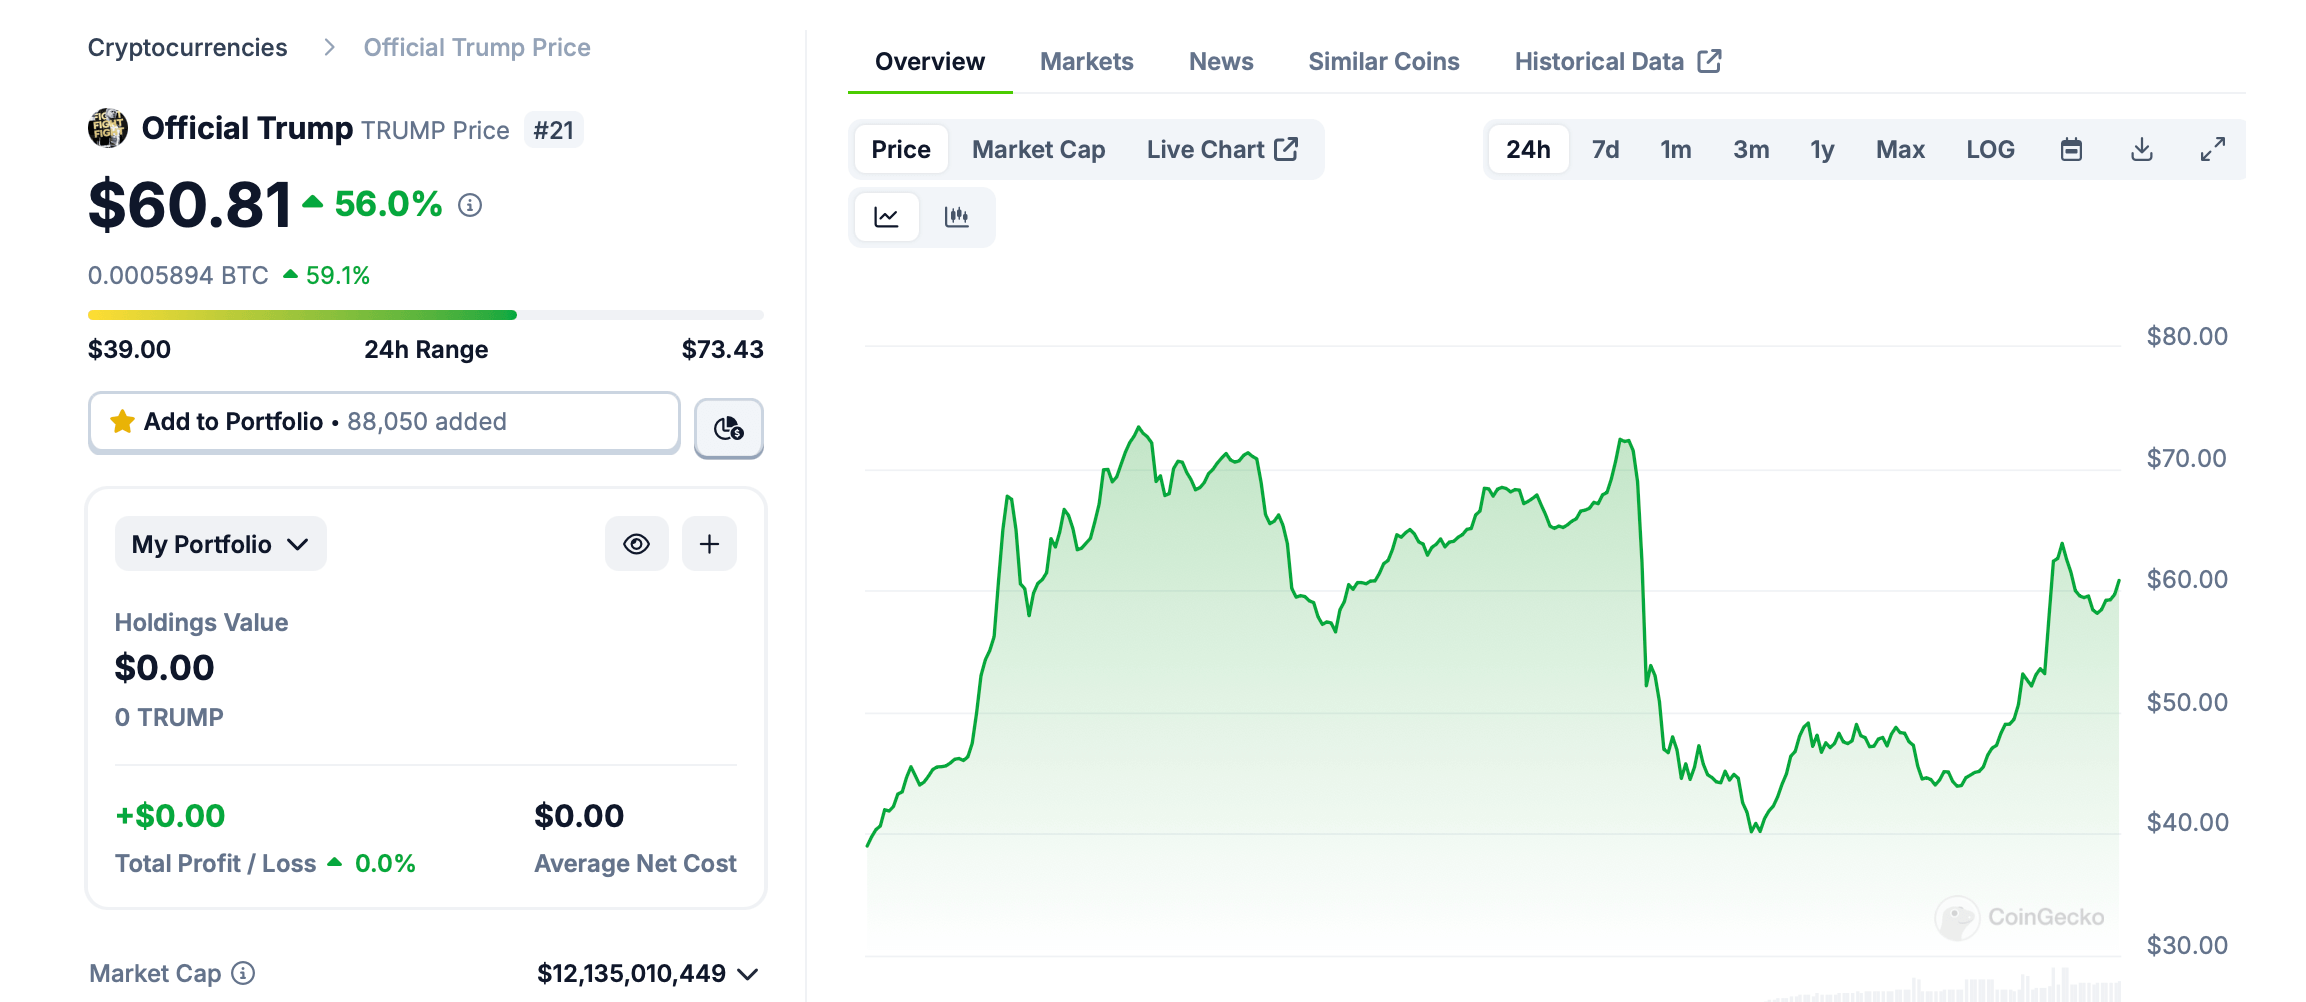2306x1002 pixels.
Task: Click the 59.1% BTC change value
Action: coord(338,275)
